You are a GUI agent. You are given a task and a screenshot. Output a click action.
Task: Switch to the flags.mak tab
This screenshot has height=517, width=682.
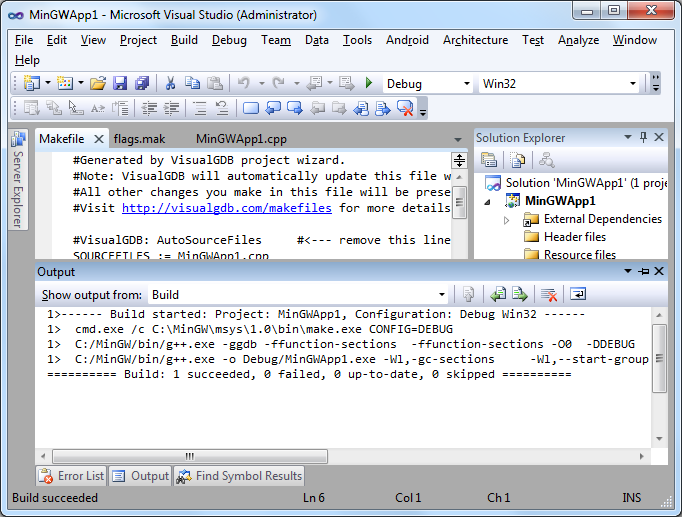pos(139,139)
